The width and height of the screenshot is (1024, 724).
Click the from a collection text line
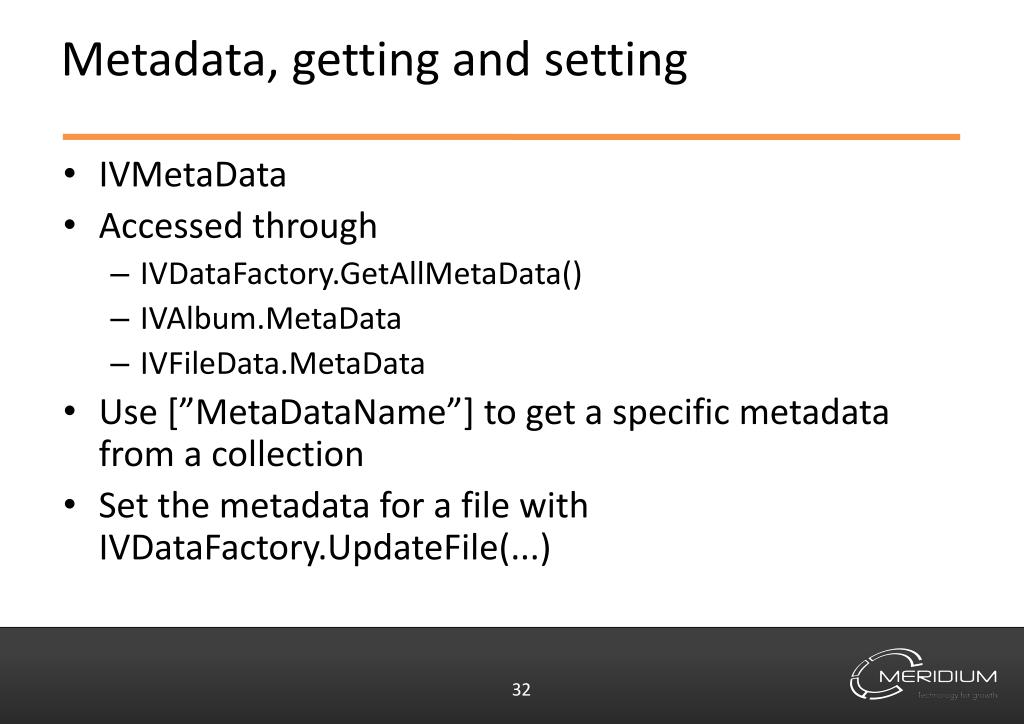click(231, 454)
